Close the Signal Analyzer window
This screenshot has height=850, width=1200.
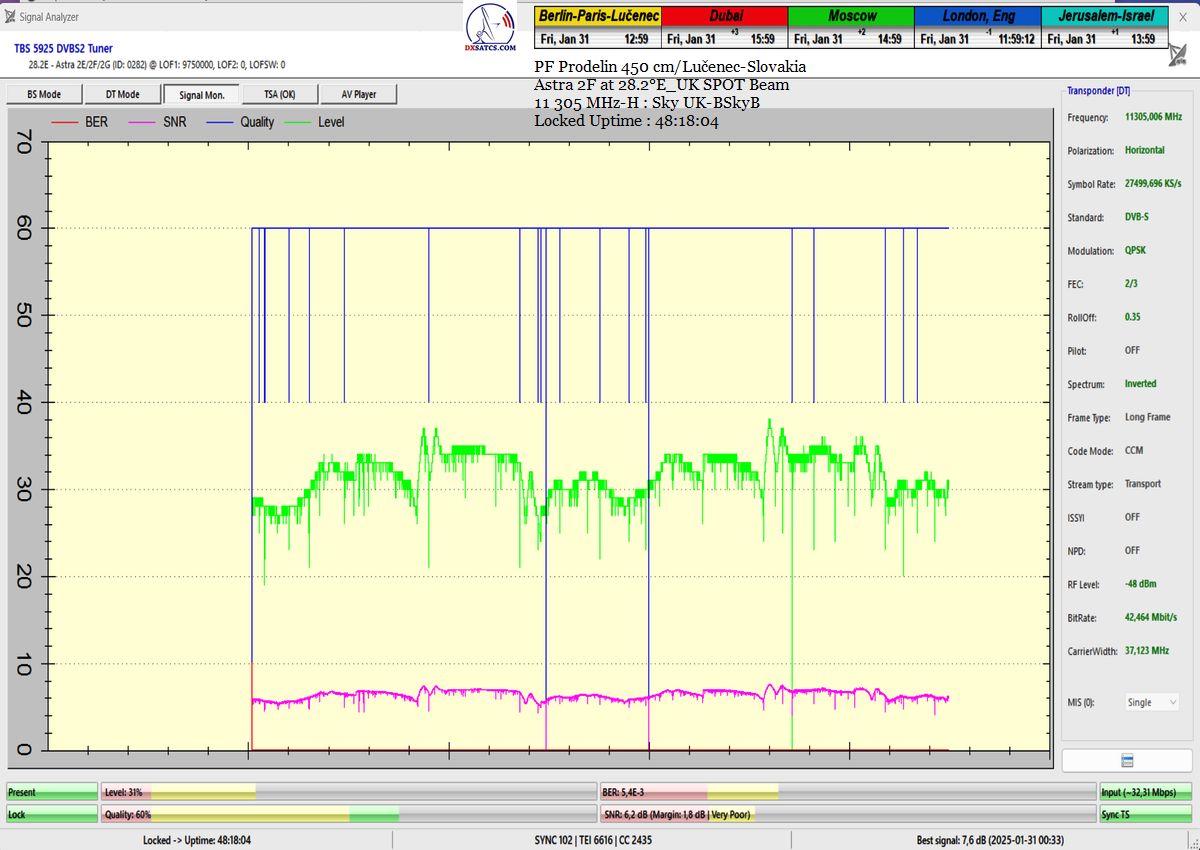click(x=1182, y=16)
